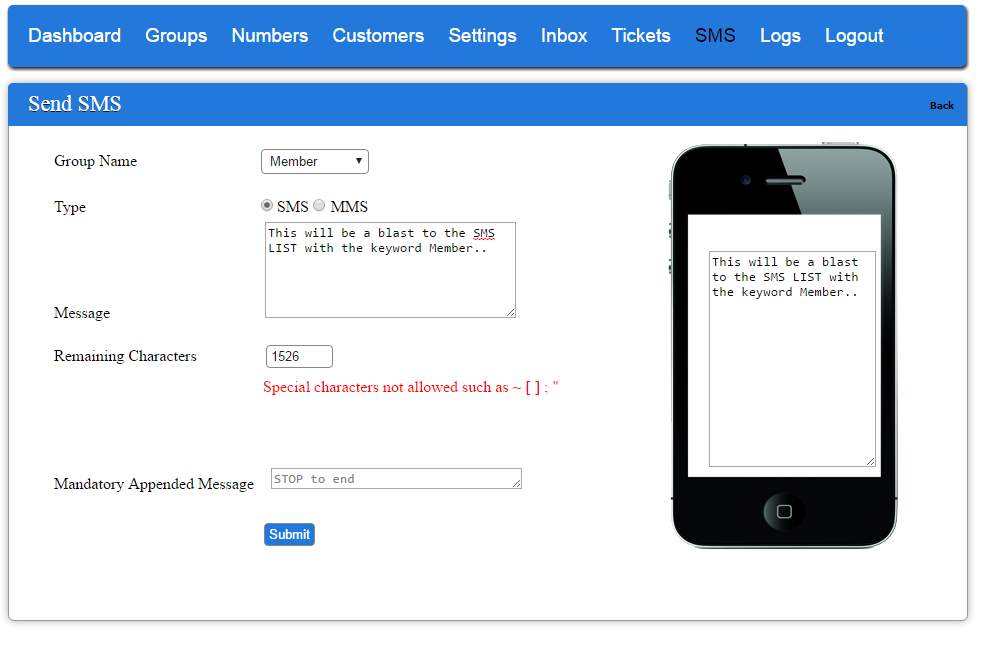Open the Dashboard page
The width and height of the screenshot is (1002, 650).
pos(74,36)
